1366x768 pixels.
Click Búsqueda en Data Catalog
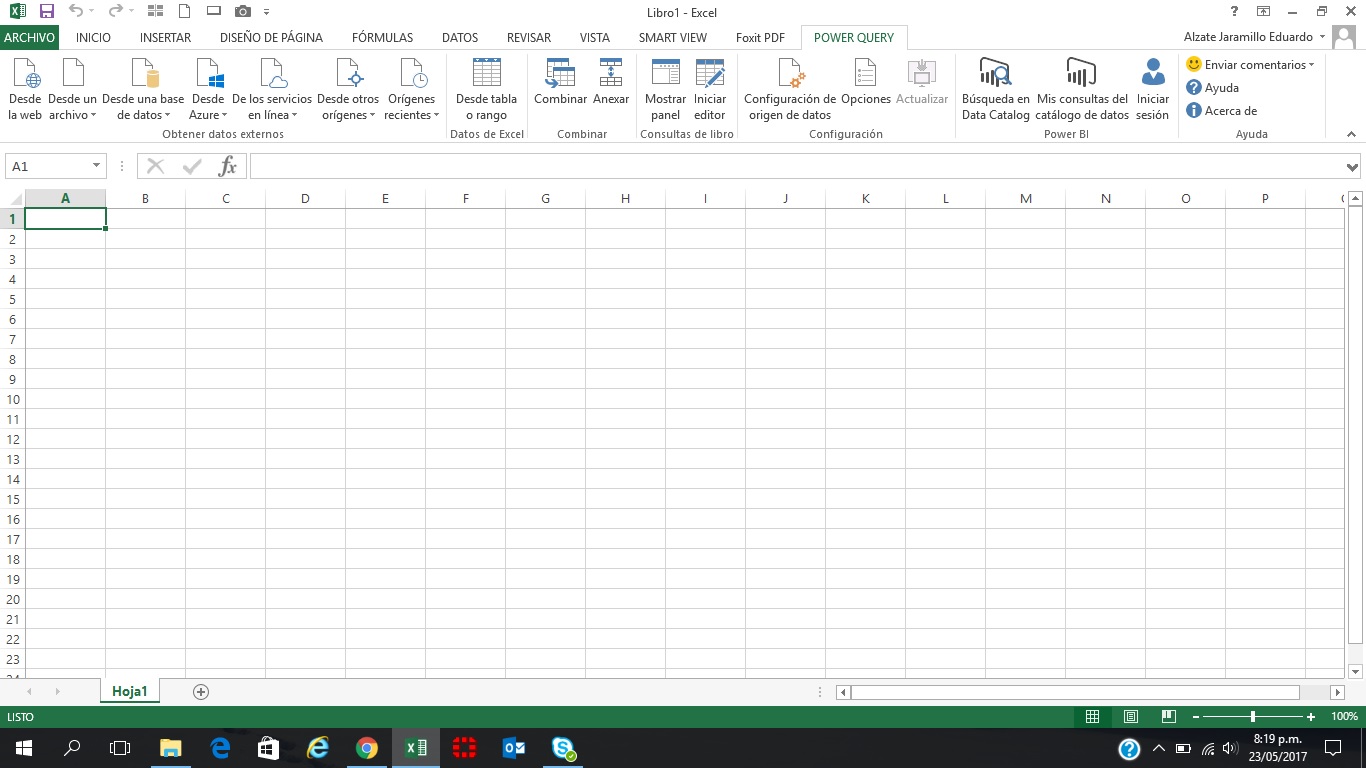point(996,90)
